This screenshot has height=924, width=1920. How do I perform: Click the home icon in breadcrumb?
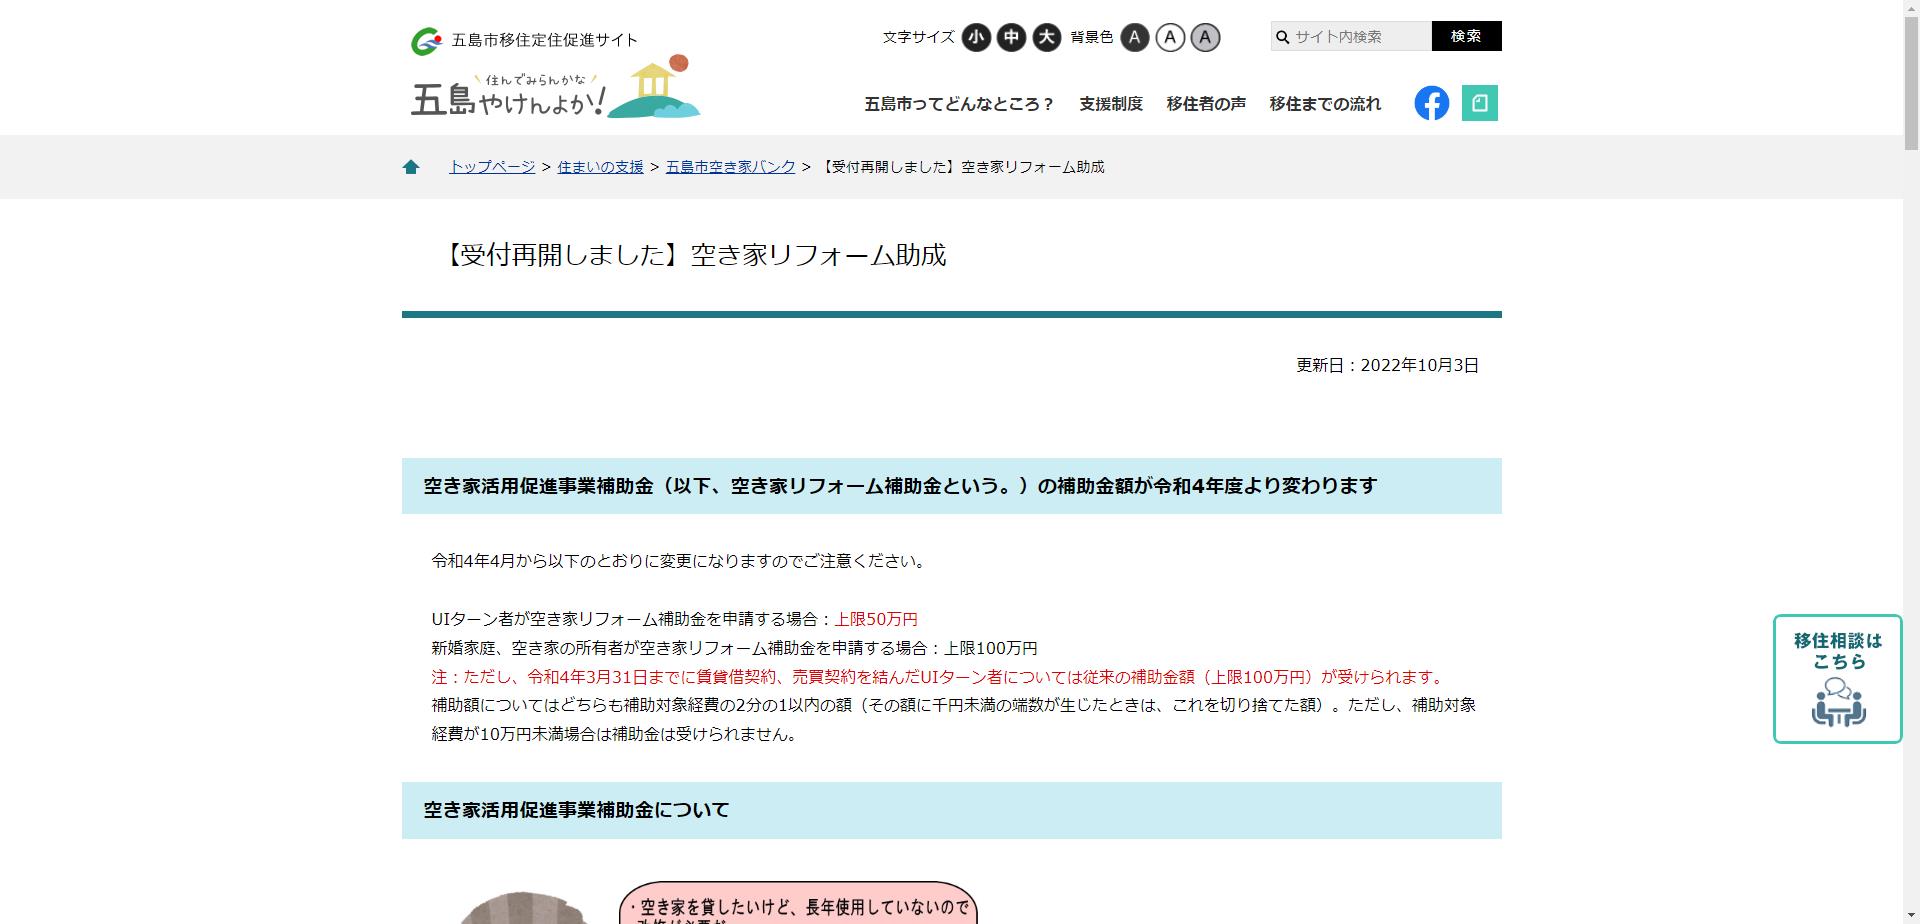tap(411, 167)
